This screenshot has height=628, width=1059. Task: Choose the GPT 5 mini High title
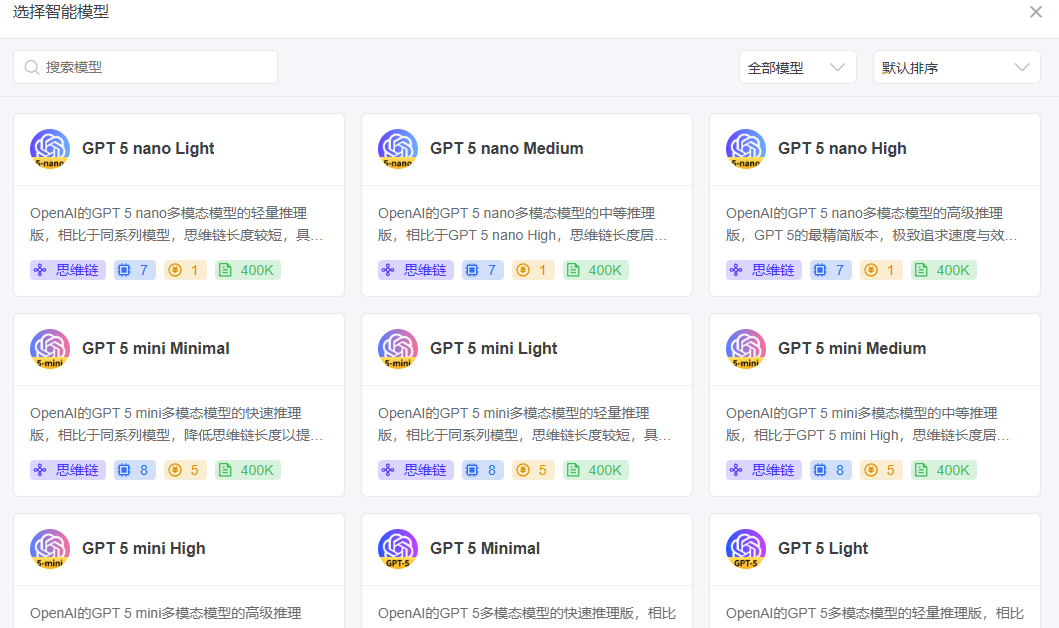(x=143, y=548)
